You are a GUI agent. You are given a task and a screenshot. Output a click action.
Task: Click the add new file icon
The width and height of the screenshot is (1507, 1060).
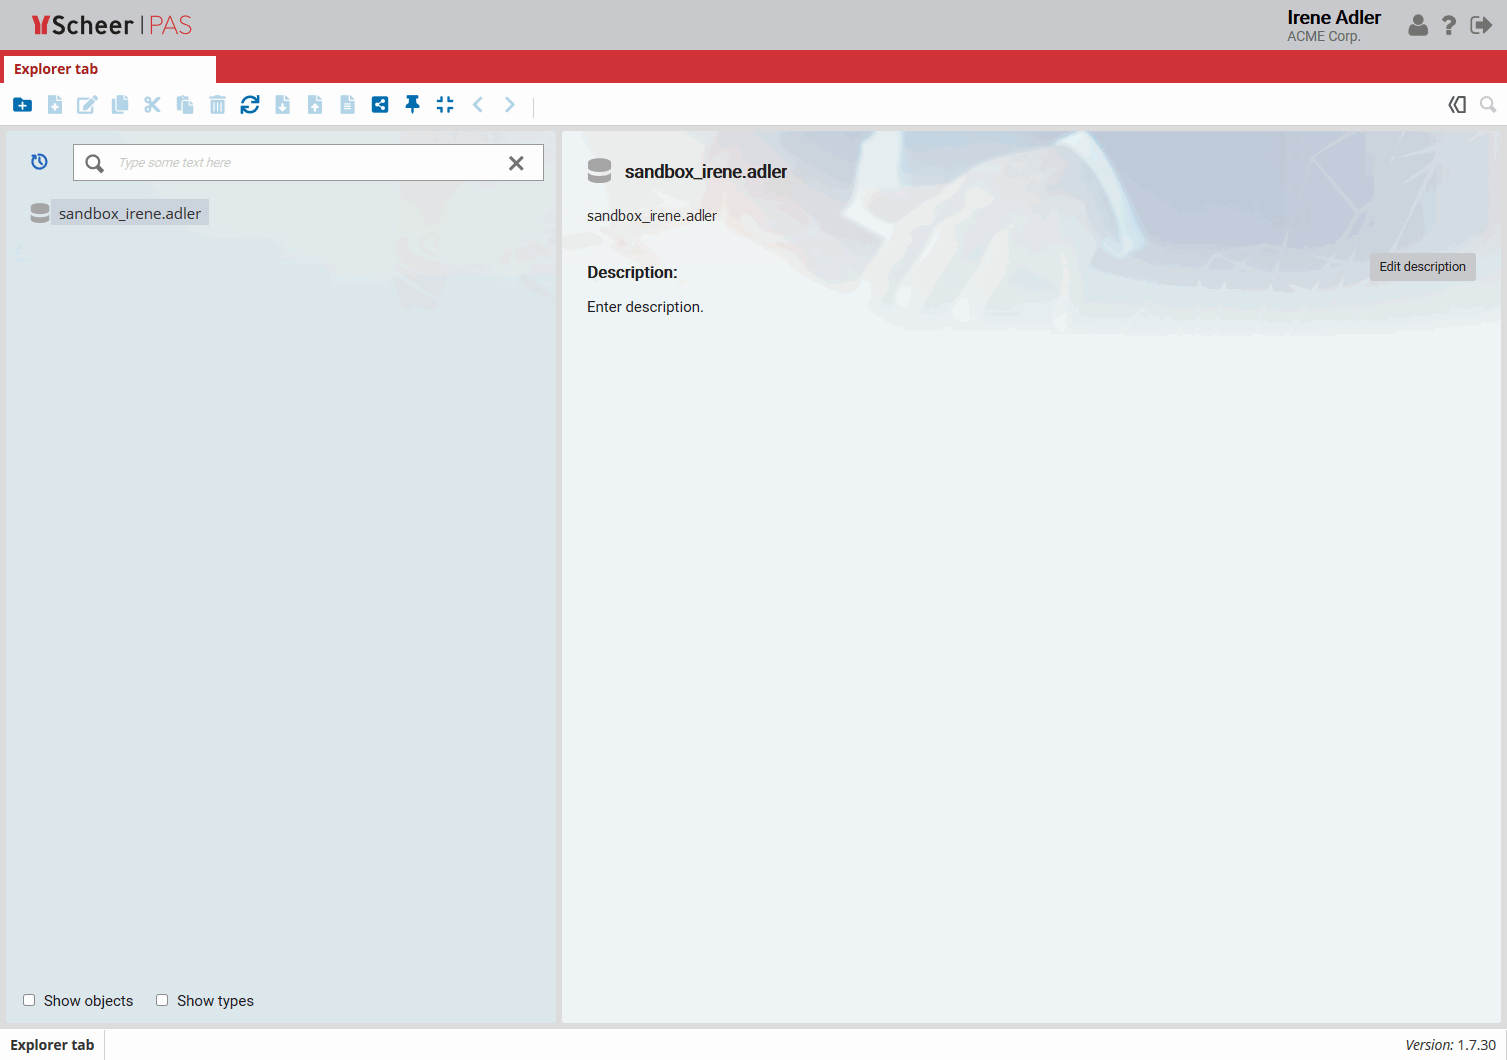tap(55, 105)
